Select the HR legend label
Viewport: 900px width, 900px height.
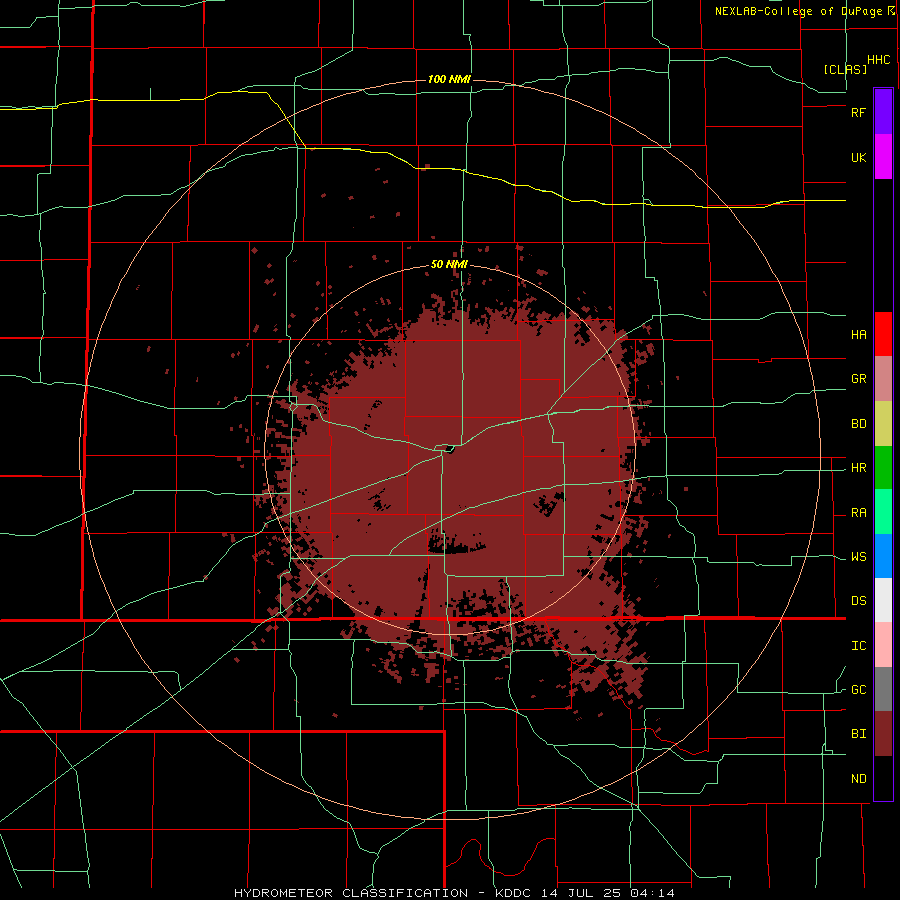(x=858, y=468)
